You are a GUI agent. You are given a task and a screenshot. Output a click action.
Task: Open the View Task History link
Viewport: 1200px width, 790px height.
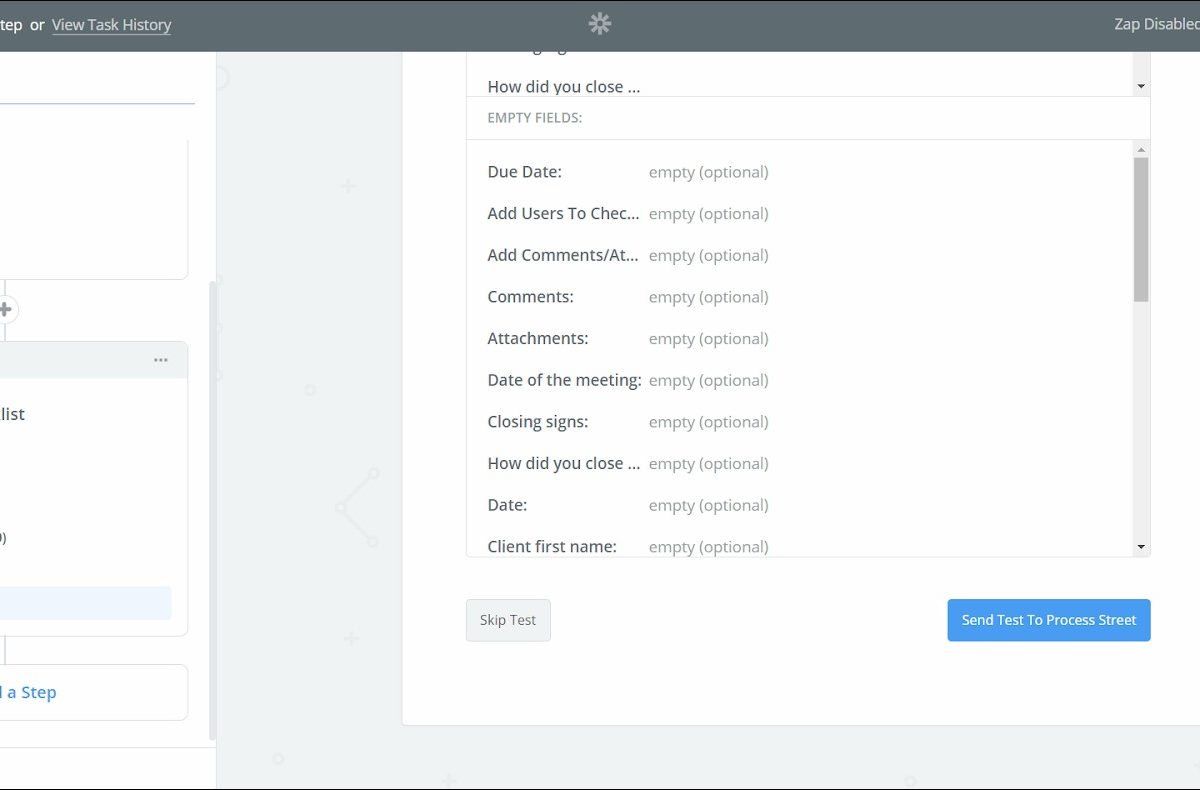111,25
